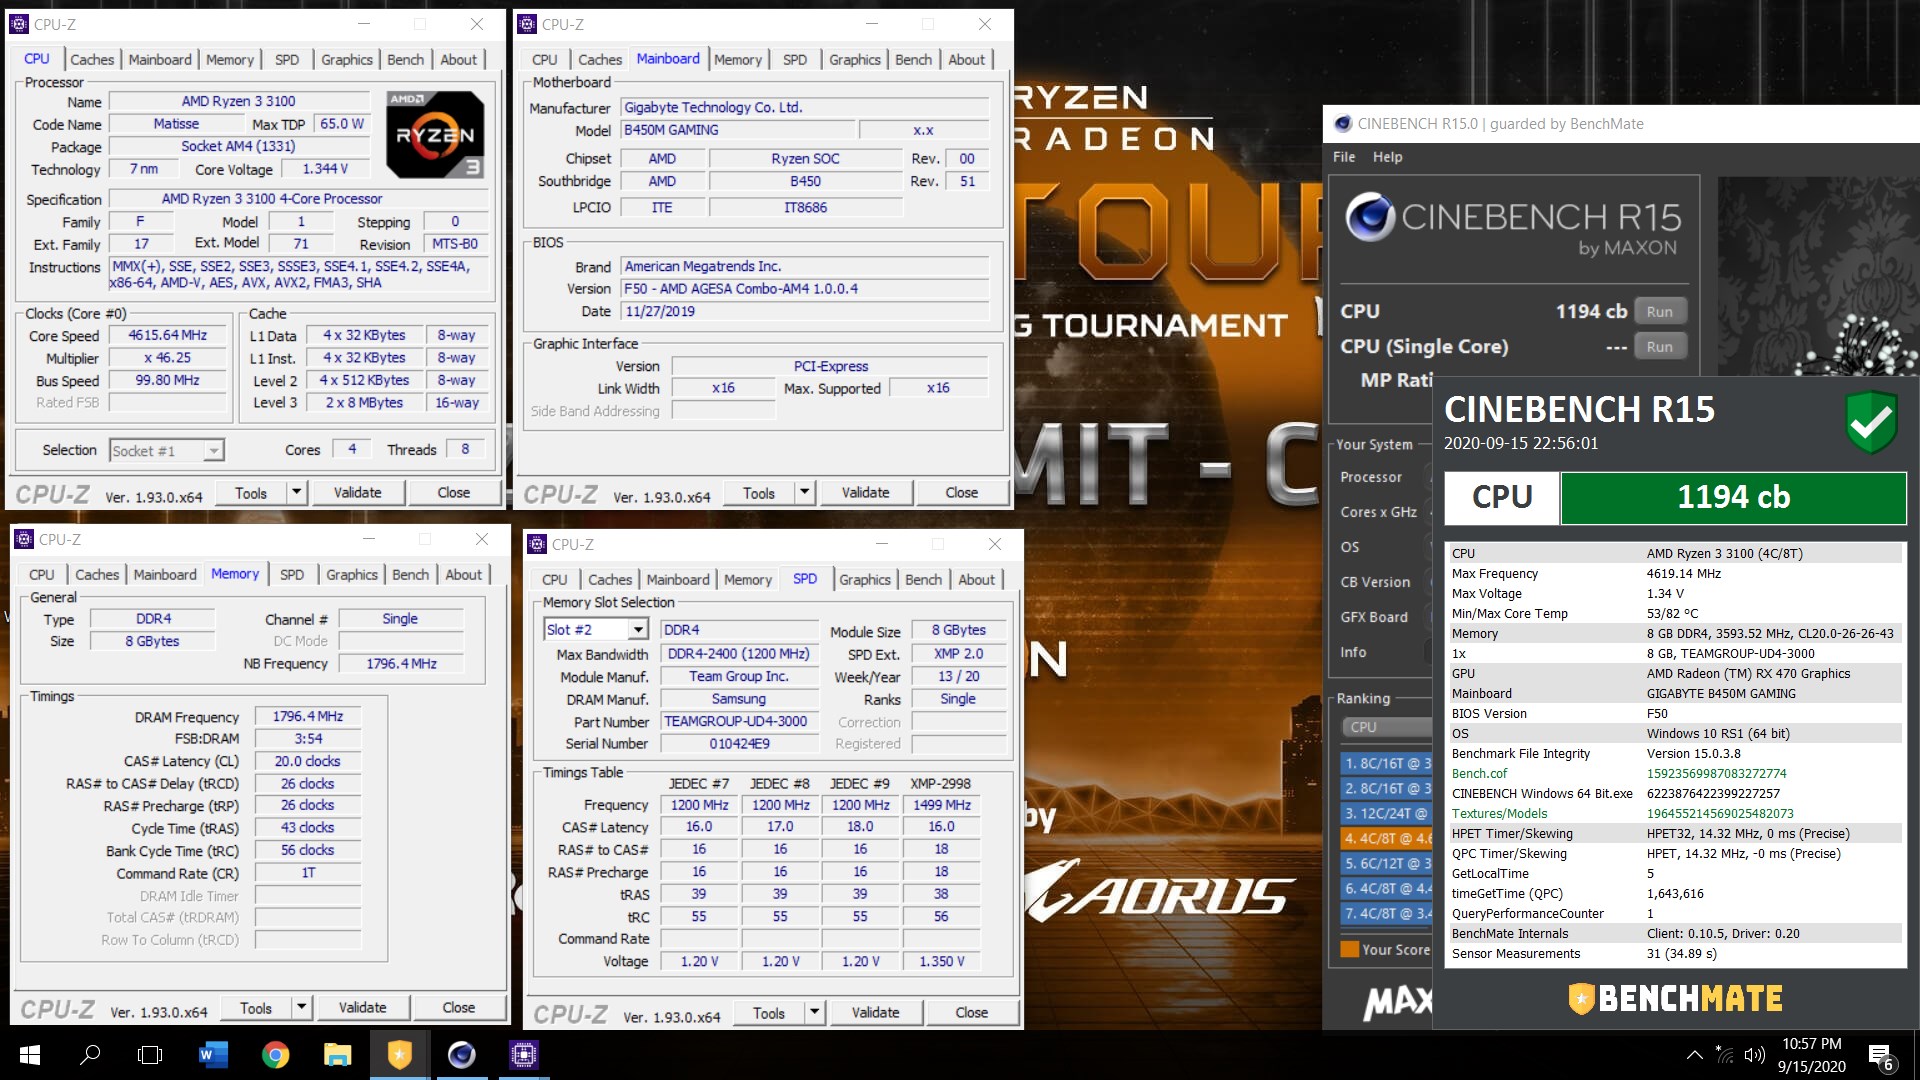The image size is (1920, 1080).
Task: Open Task View icon in taskbar
Action: tap(150, 1055)
